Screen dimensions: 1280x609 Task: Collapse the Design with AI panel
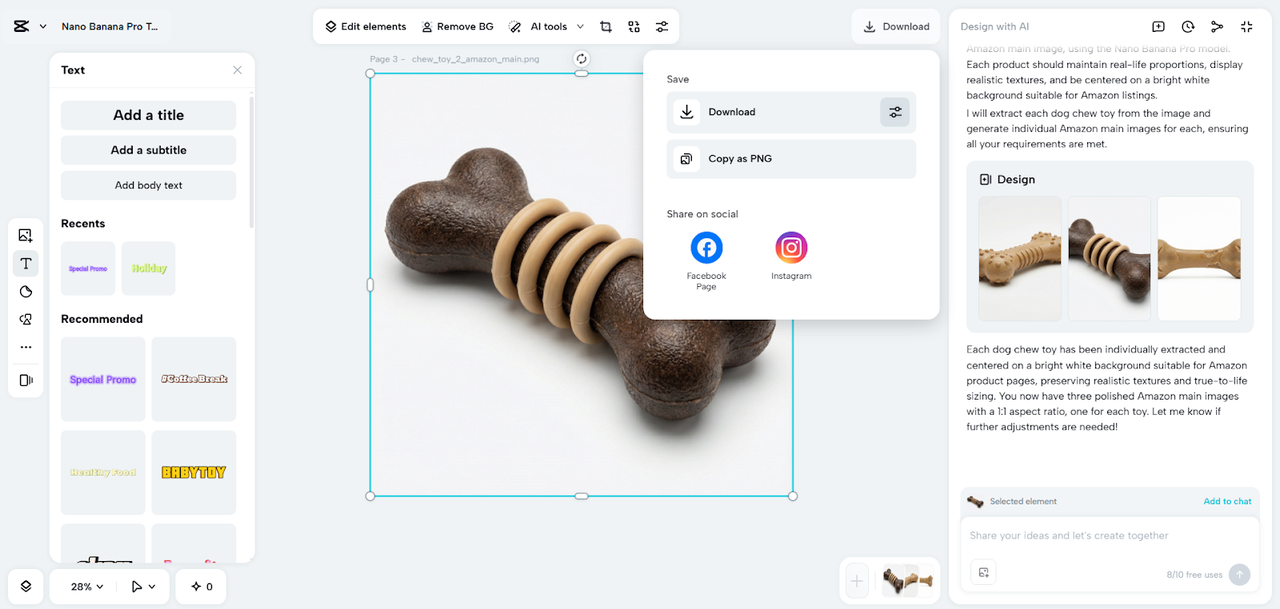(1246, 27)
